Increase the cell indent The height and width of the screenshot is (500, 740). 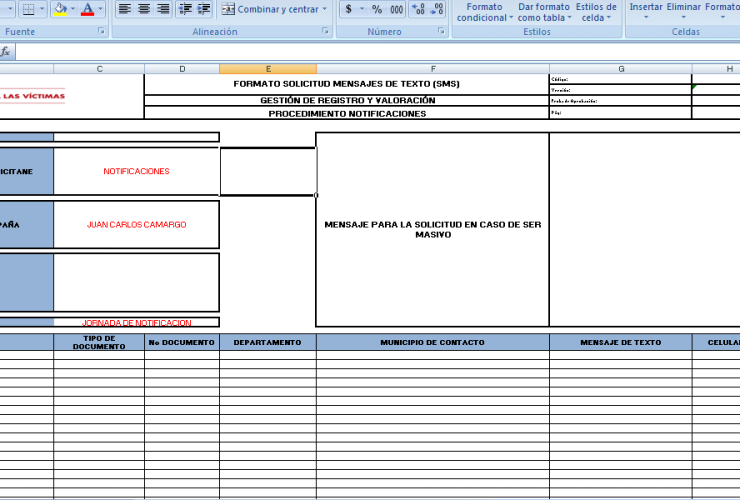[x=204, y=9]
